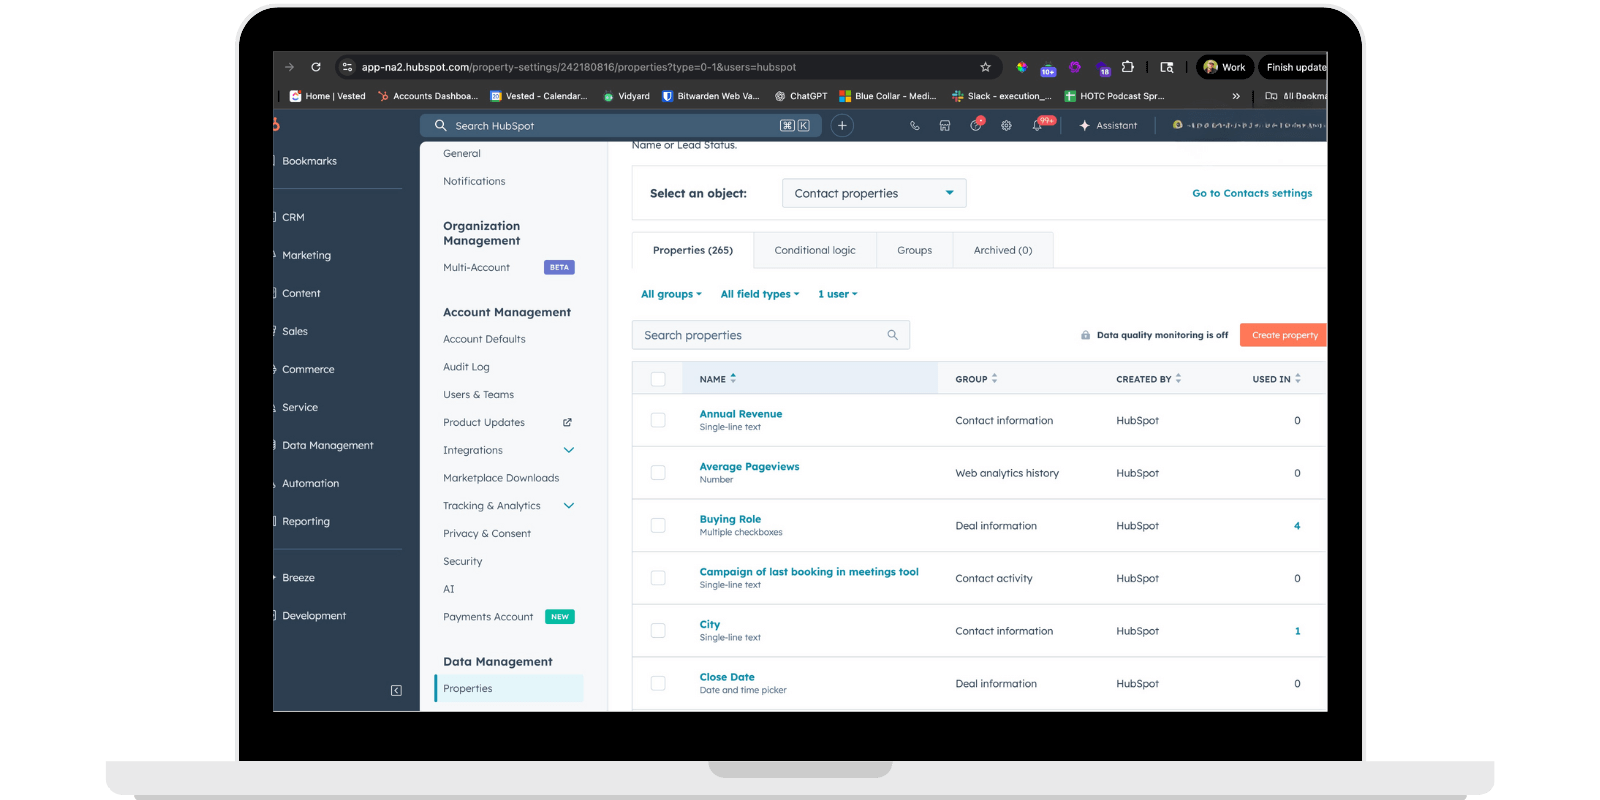The width and height of the screenshot is (1600, 800).
Task: Show more bookmarks via double-chevron icon
Action: coord(1236,96)
